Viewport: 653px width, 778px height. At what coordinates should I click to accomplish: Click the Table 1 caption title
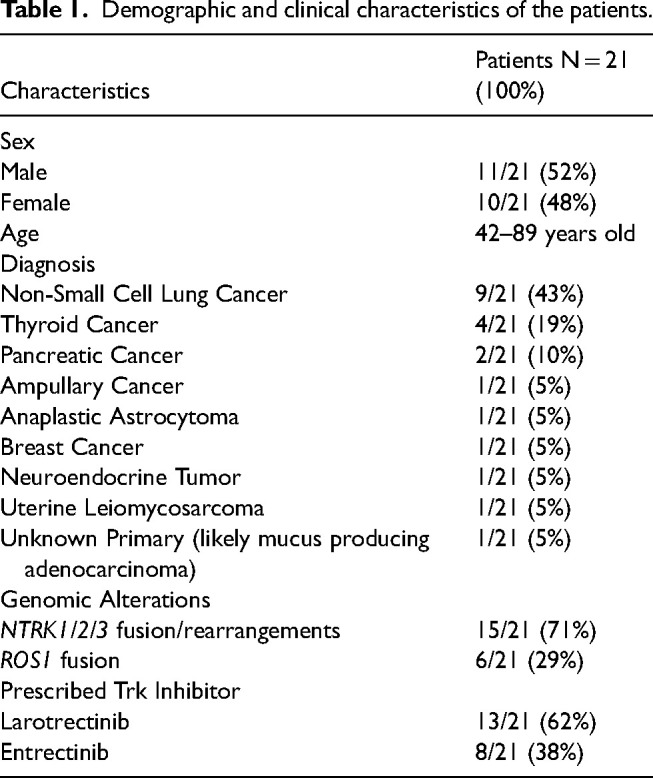(x=325, y=13)
